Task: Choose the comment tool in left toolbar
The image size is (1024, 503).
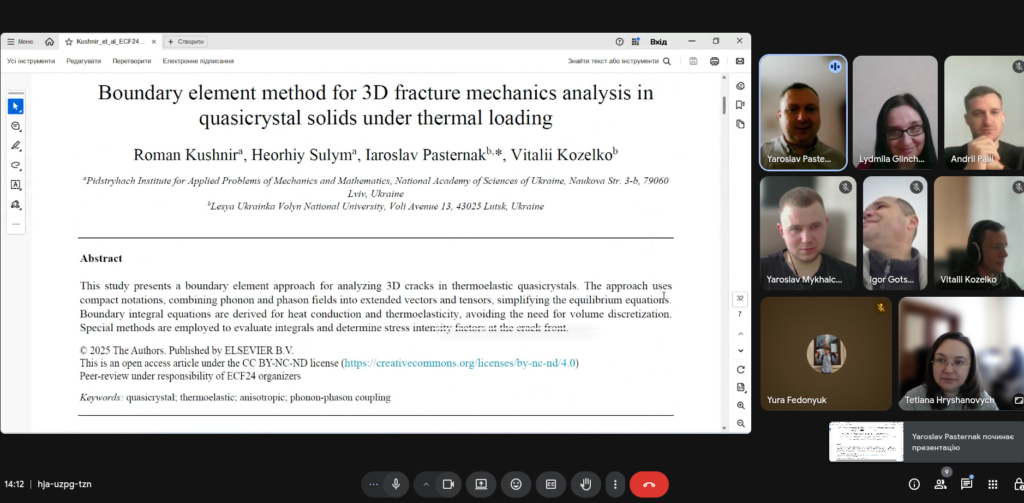Action: coord(16,126)
